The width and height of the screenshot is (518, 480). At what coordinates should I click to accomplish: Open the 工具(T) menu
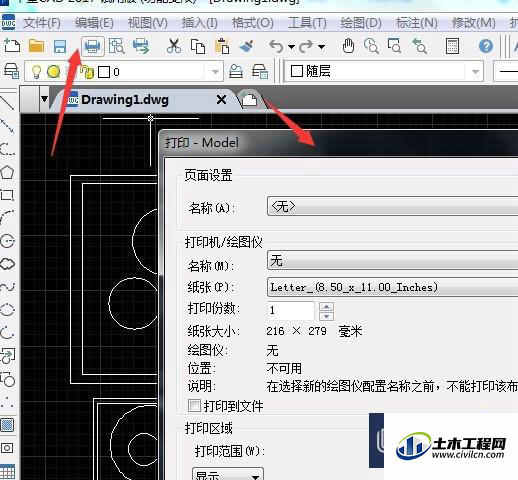307,23
